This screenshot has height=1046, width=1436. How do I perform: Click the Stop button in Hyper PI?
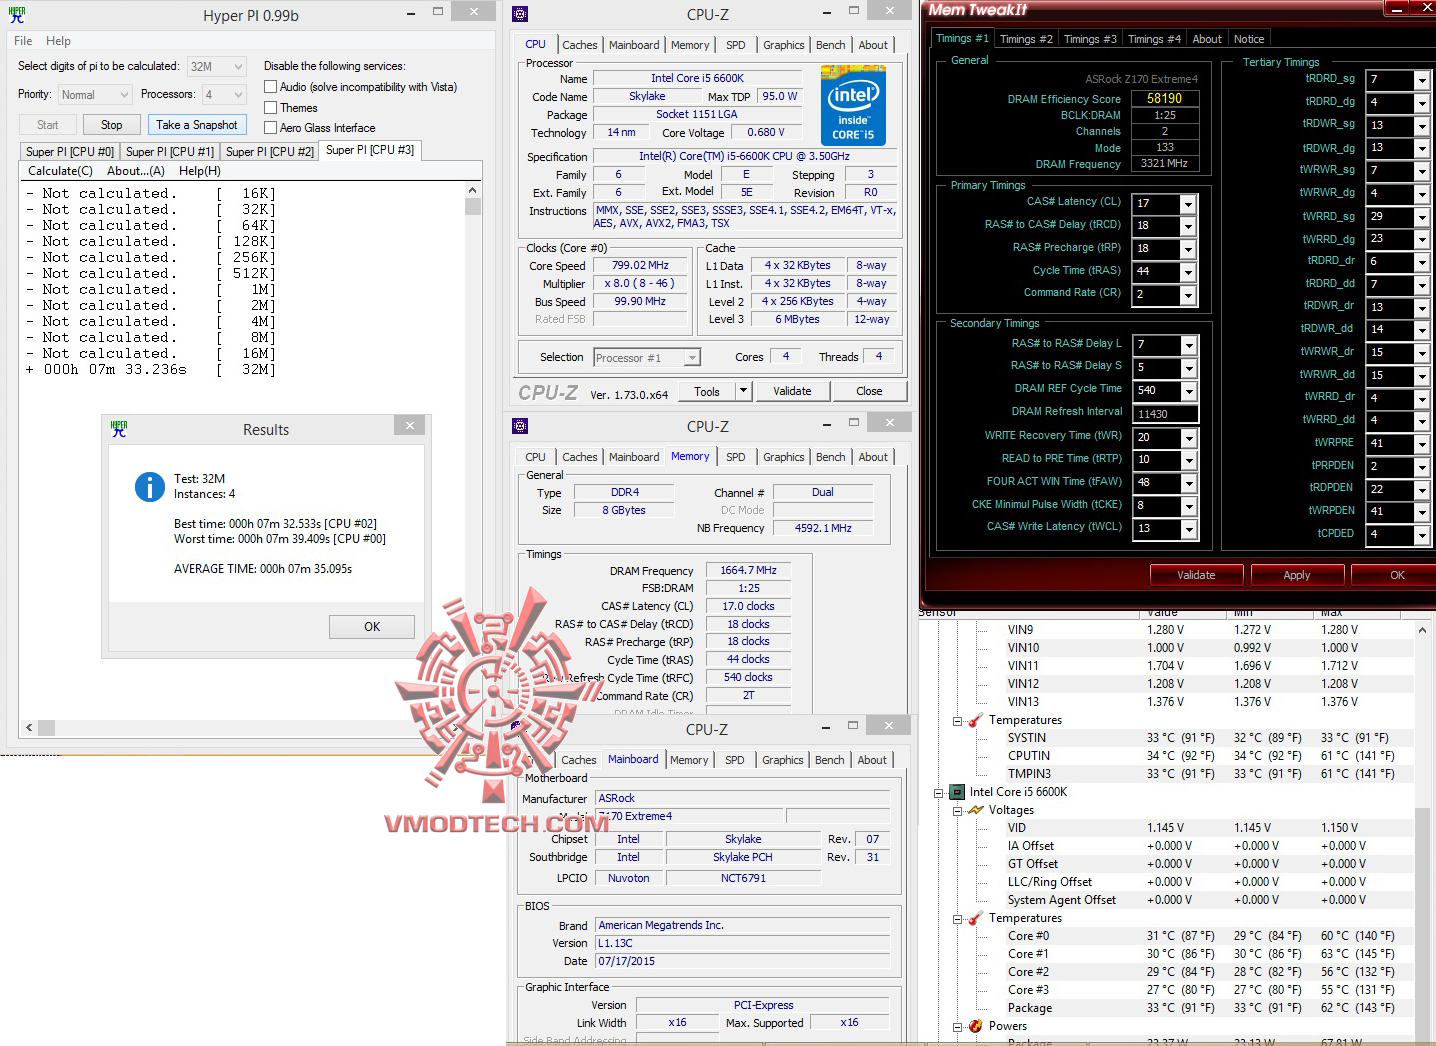click(x=111, y=125)
